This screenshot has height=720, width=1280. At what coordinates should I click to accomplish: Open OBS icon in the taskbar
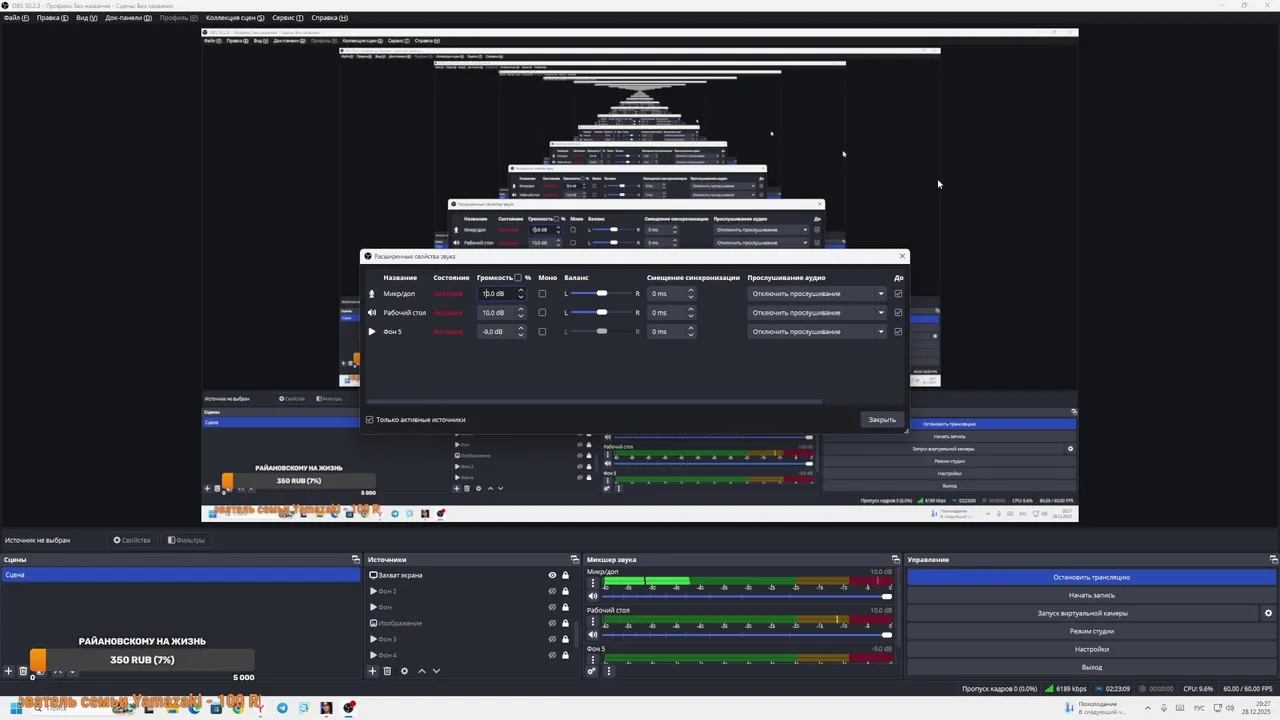tap(348, 708)
